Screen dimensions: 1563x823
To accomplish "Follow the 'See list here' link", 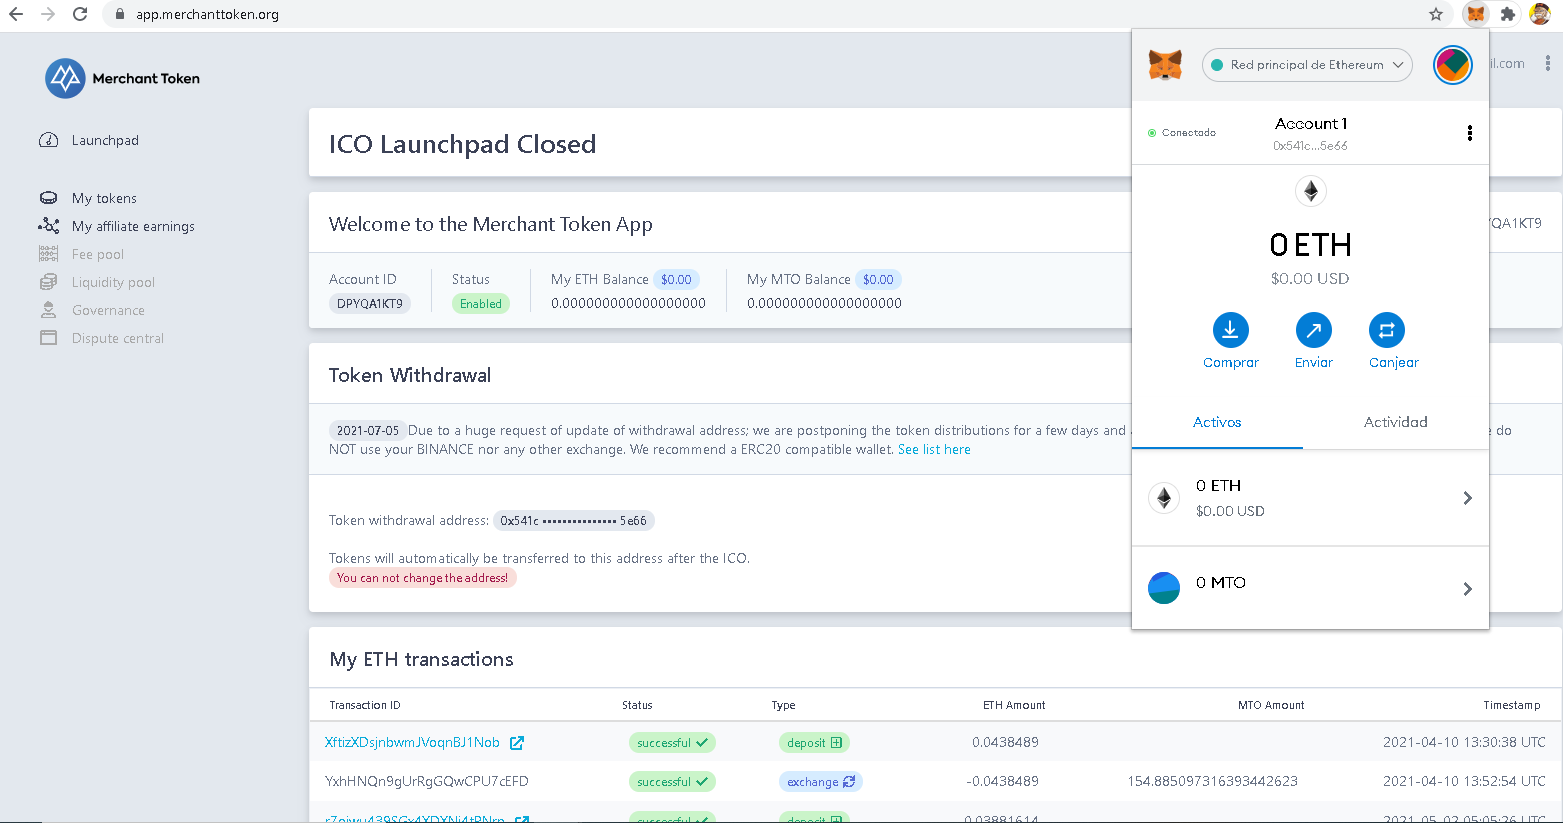I will tap(934, 450).
